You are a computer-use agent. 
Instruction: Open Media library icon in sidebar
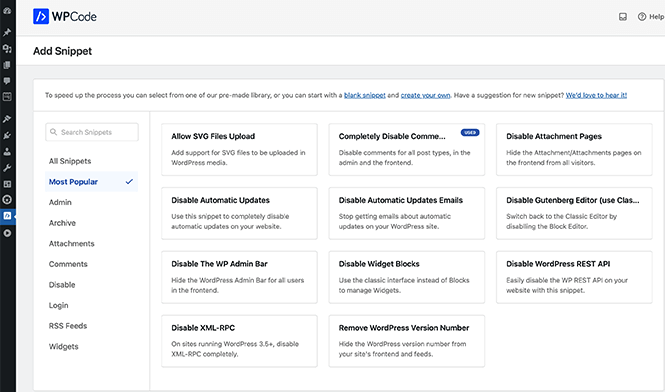pyautogui.click(x=7, y=48)
